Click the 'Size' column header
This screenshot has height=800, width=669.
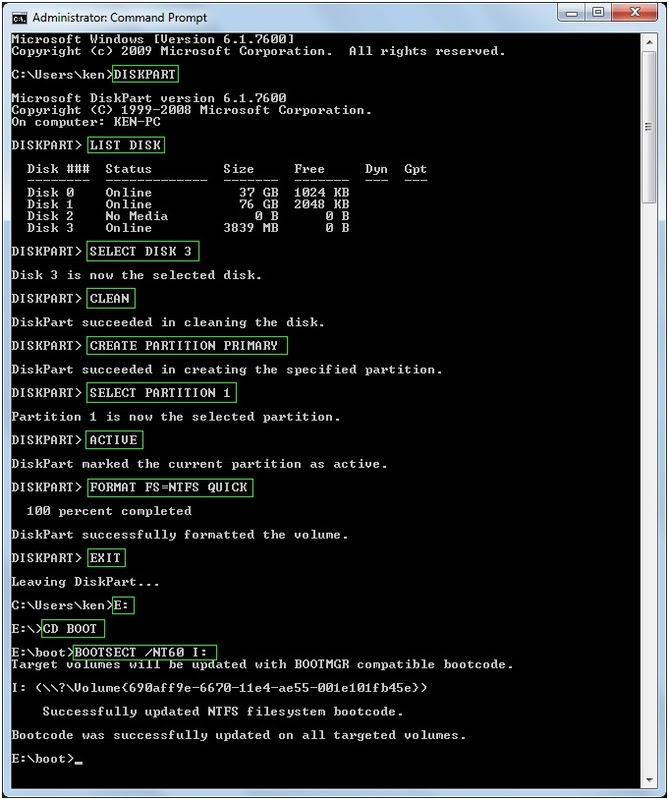tap(238, 169)
